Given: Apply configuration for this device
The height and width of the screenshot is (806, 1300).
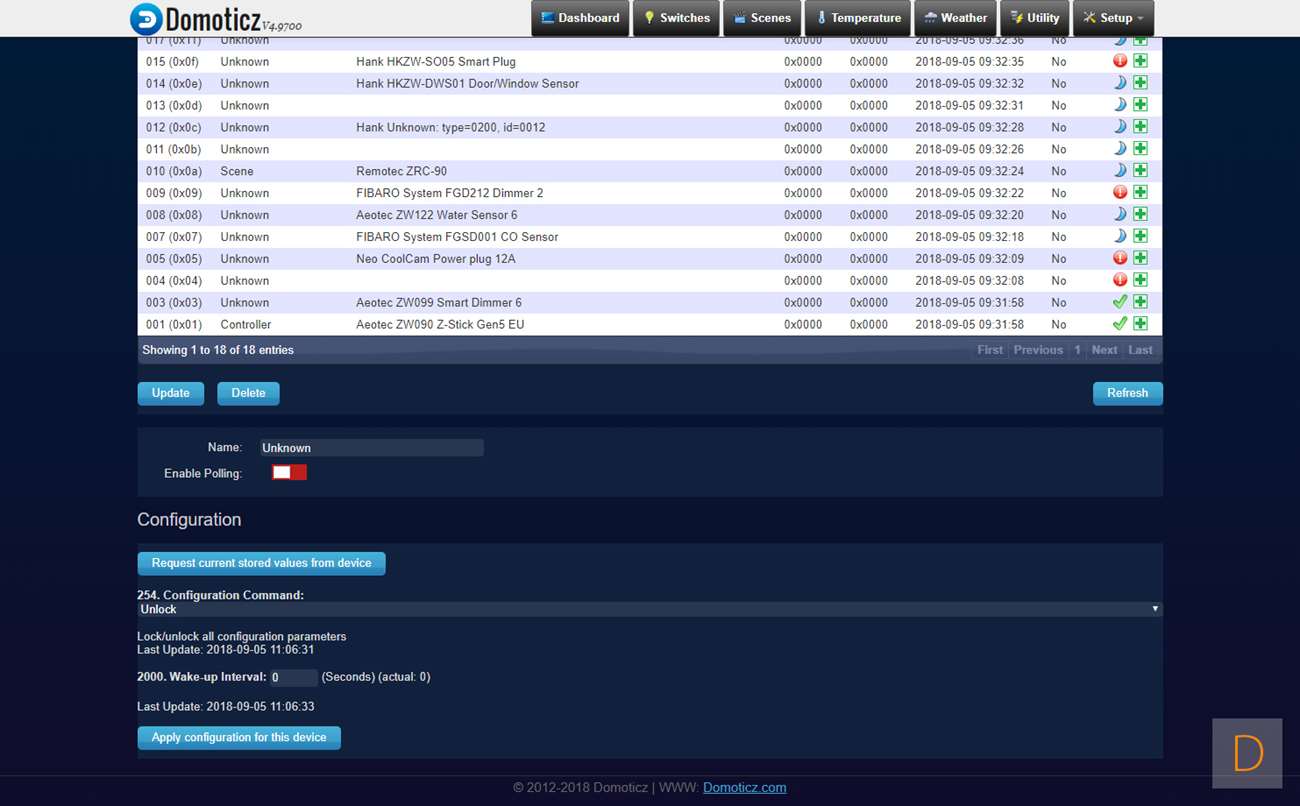Looking at the screenshot, I should [239, 738].
